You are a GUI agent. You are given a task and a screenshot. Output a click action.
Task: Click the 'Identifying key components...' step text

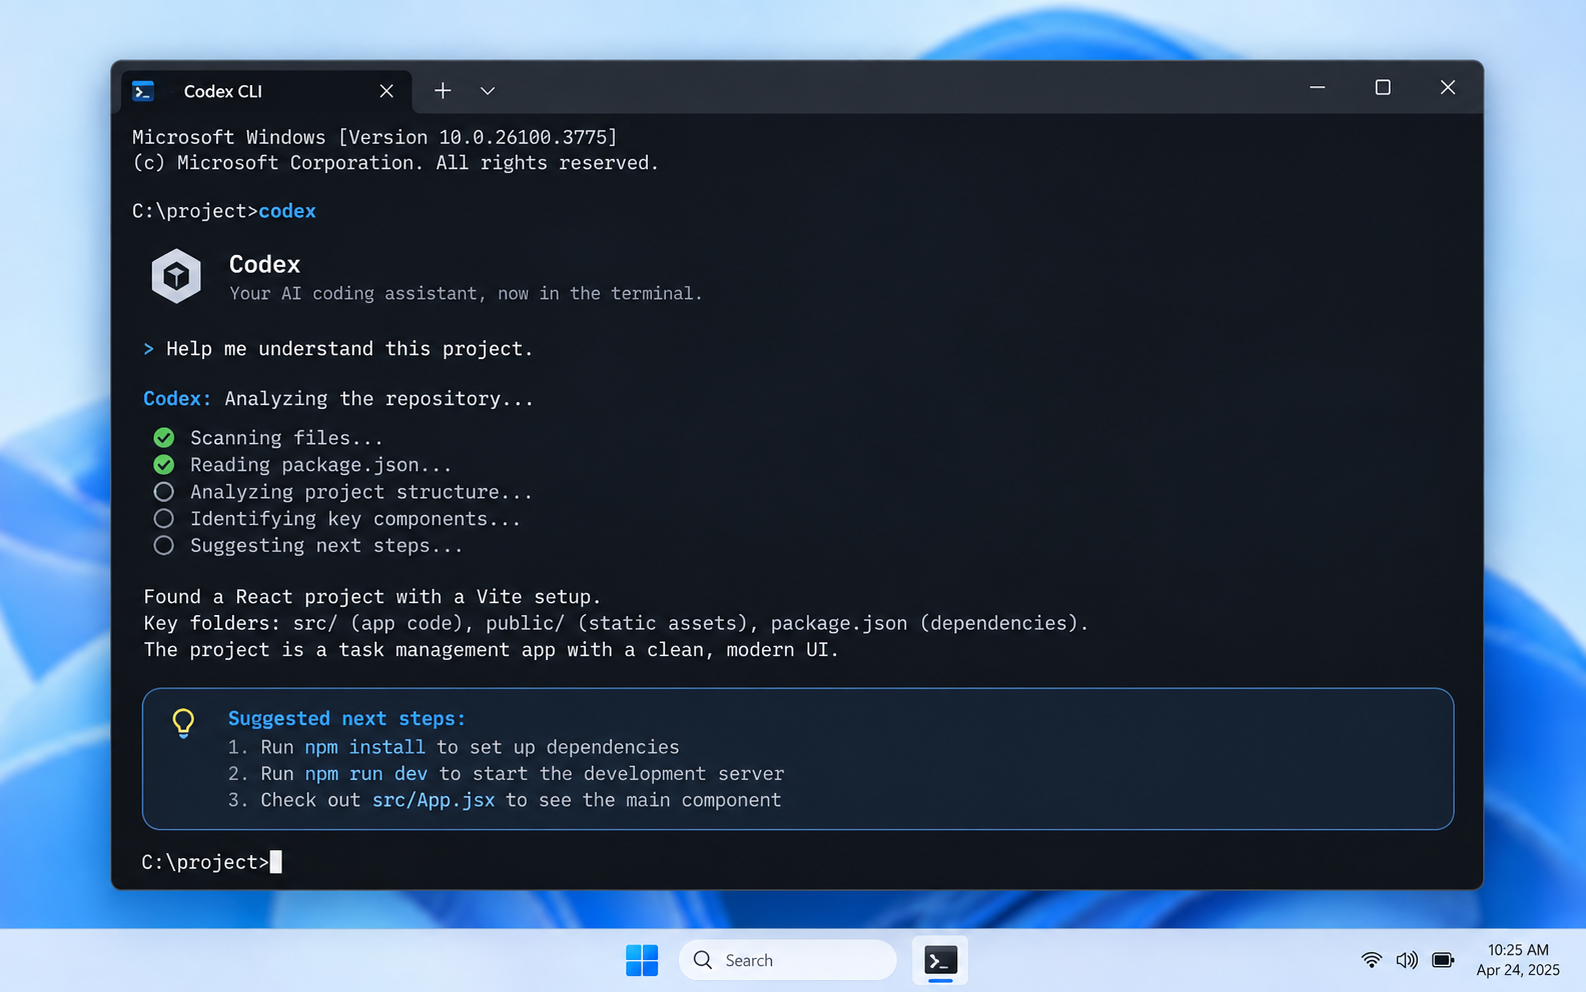pos(355,519)
